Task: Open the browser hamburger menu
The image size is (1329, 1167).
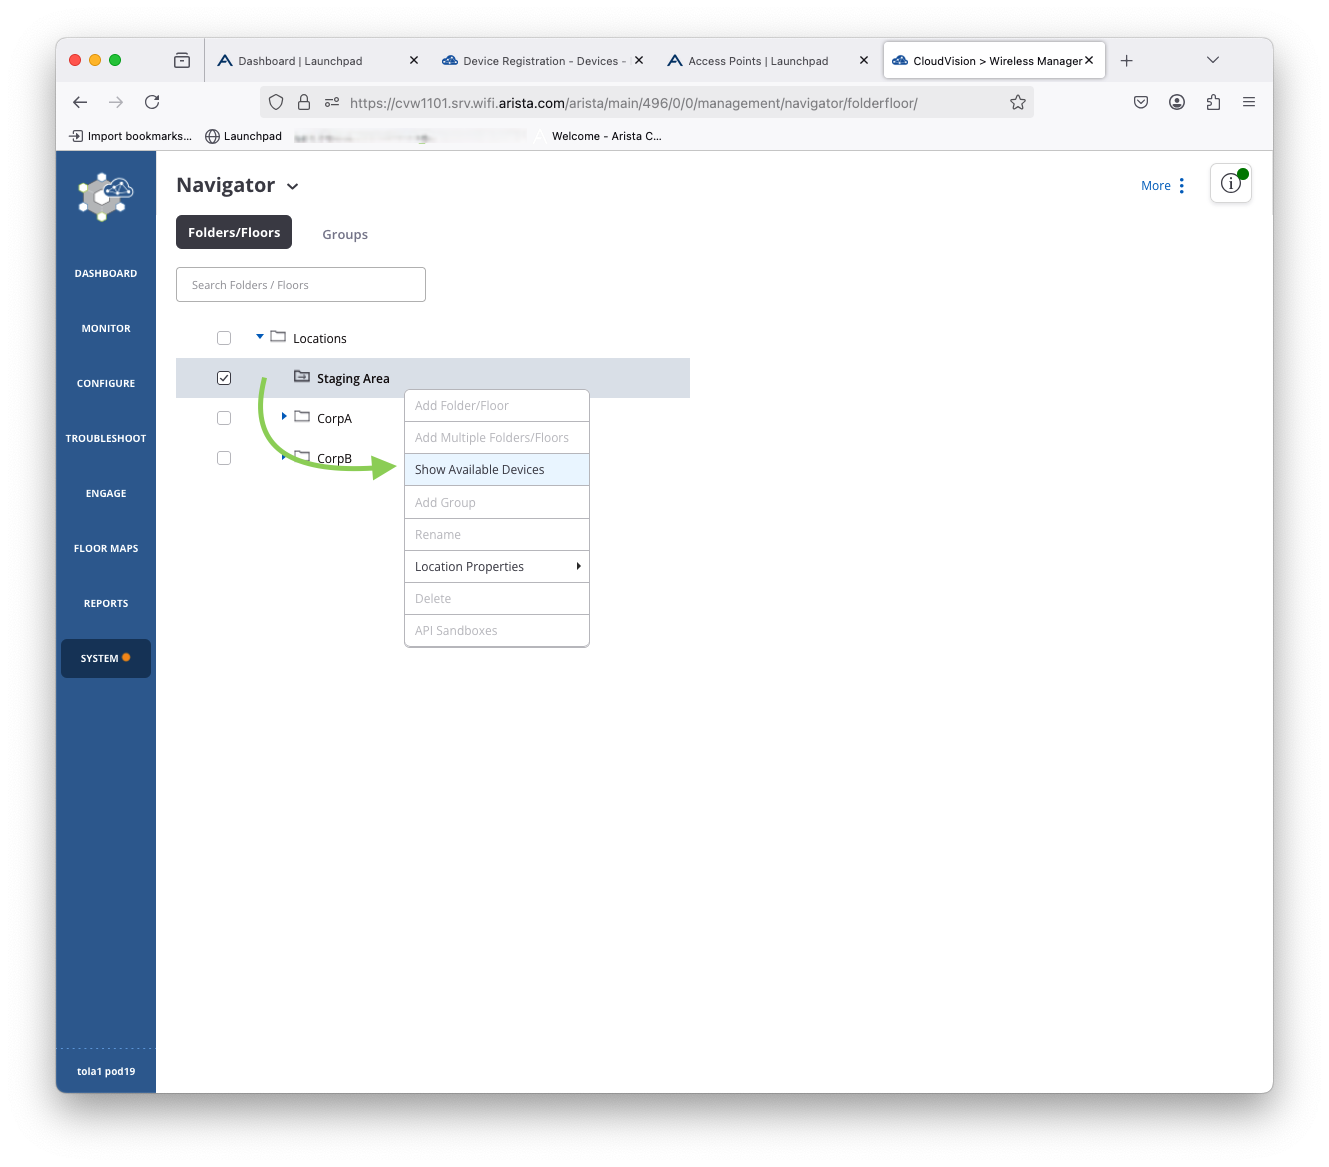Action: [1248, 102]
